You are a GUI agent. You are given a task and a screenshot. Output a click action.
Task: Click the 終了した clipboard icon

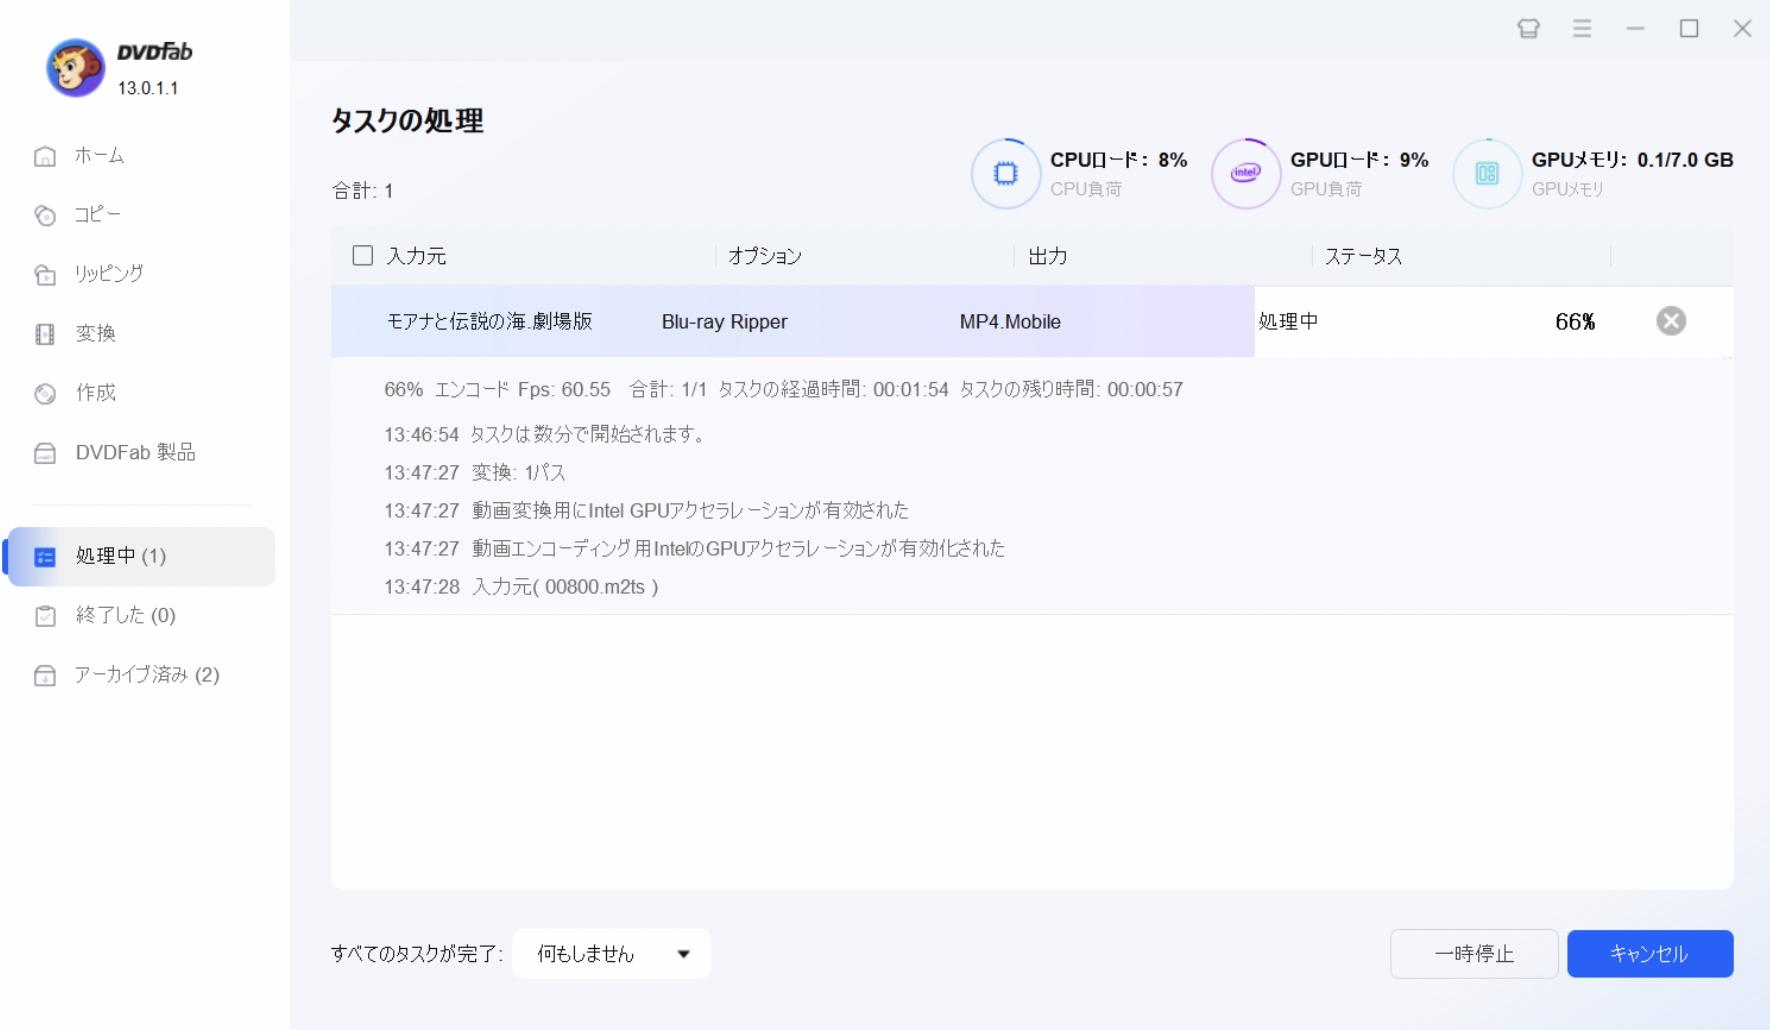(x=45, y=616)
